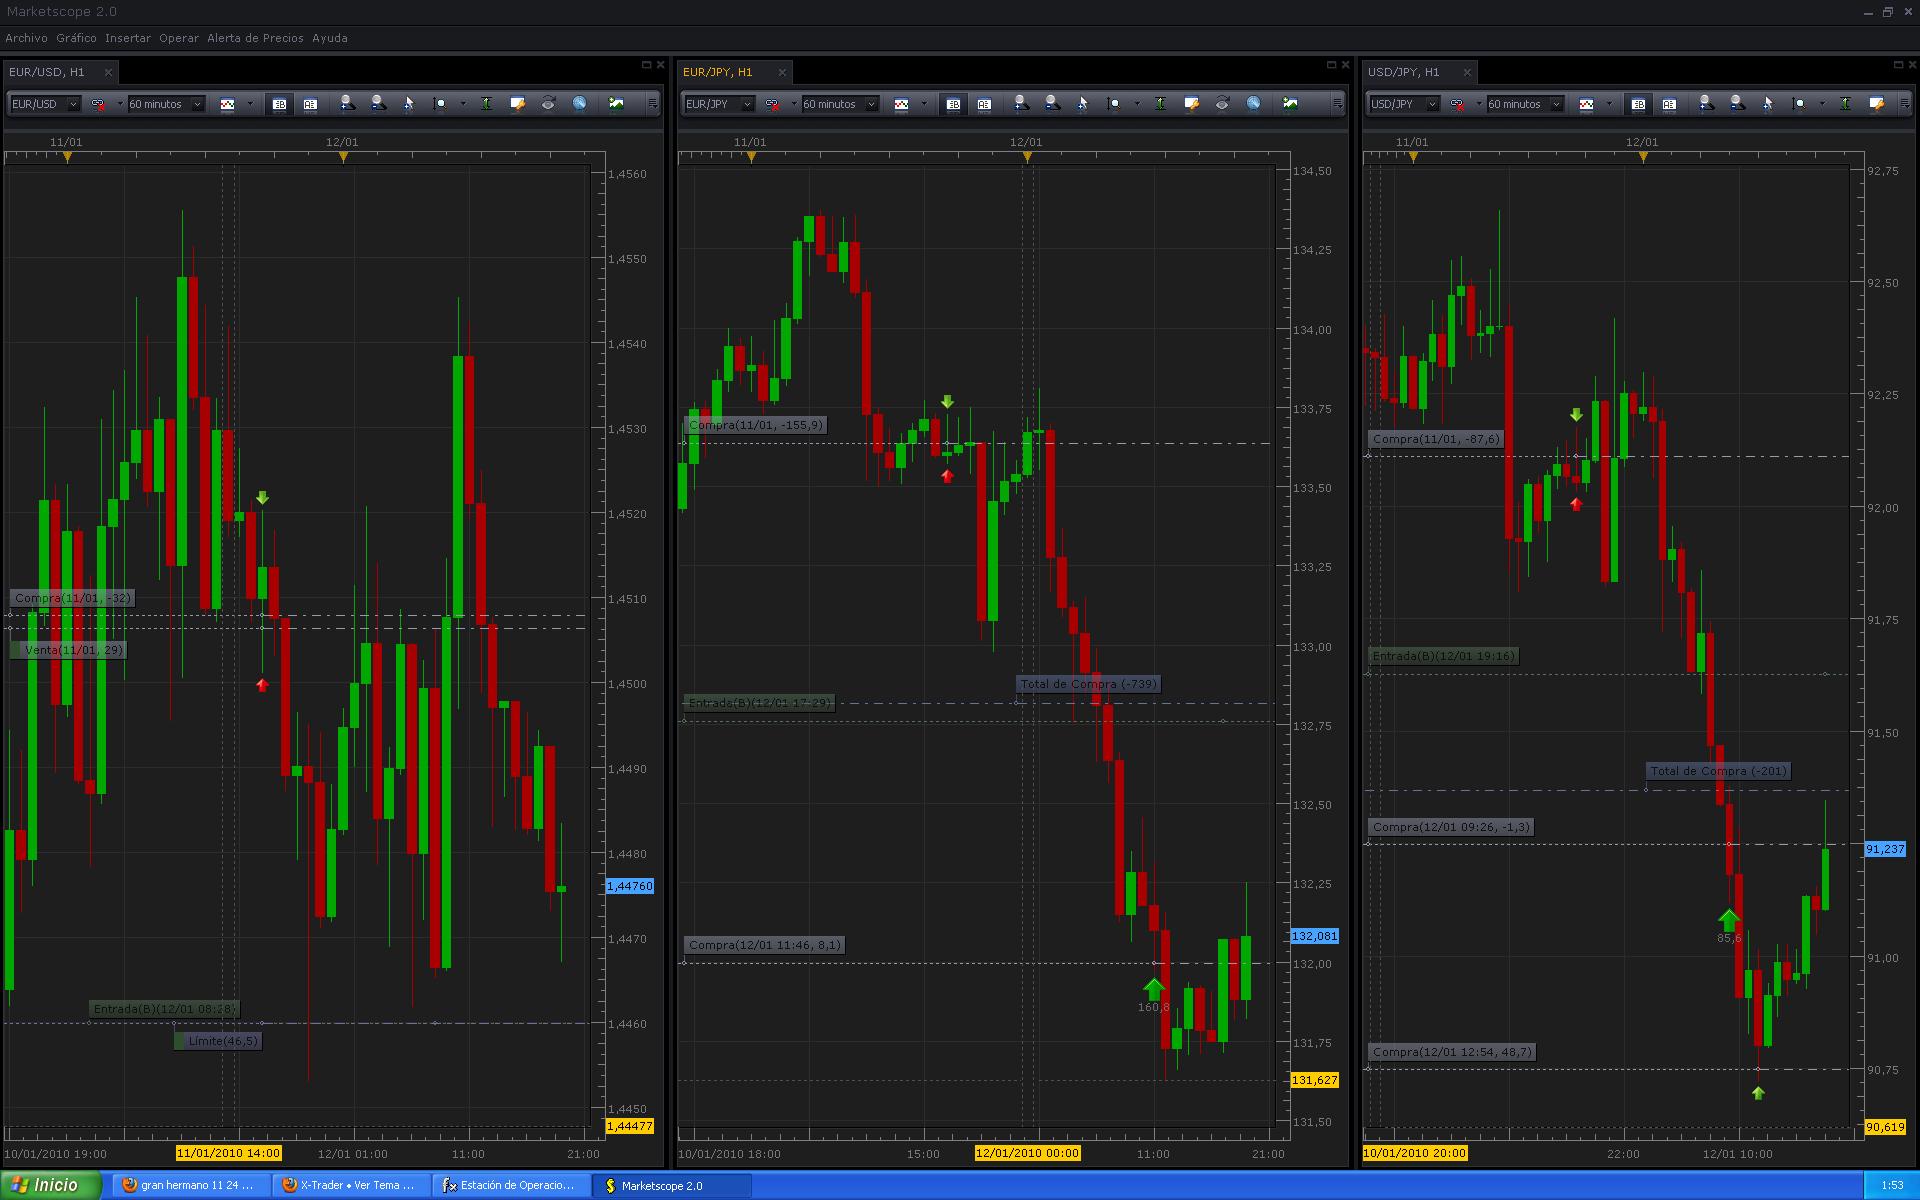The height and width of the screenshot is (1200, 1920).
Task: Toggle the ask price button in the EUR/JPY toolbar
Action: coord(984,104)
